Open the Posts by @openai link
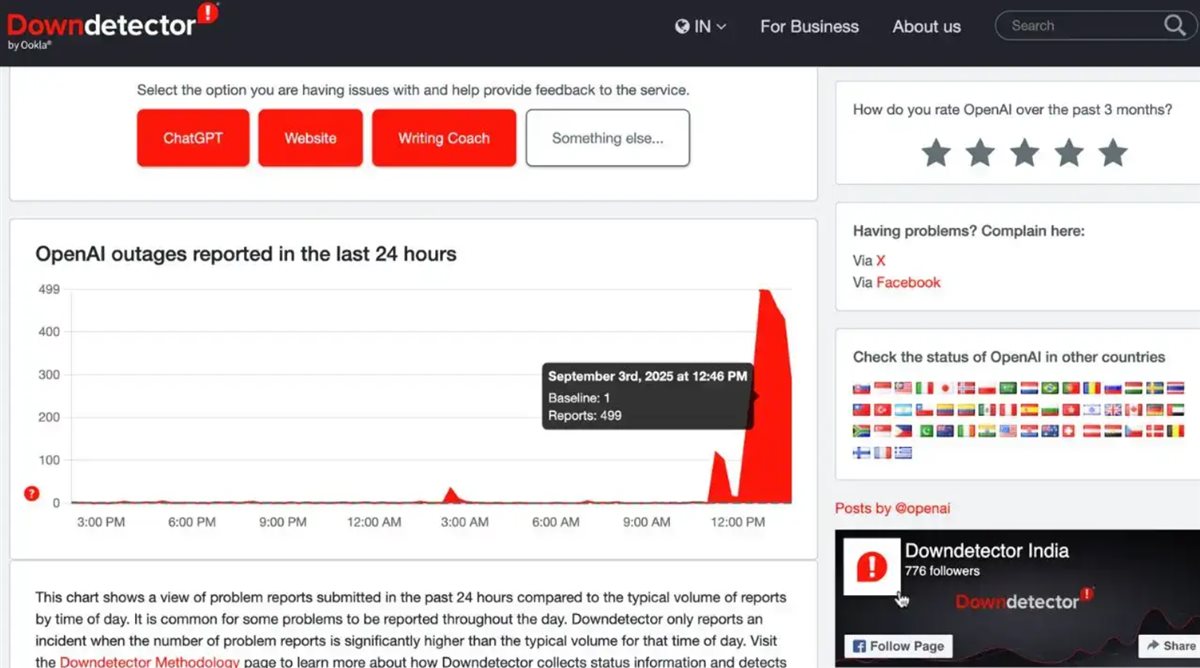 pyautogui.click(x=892, y=508)
